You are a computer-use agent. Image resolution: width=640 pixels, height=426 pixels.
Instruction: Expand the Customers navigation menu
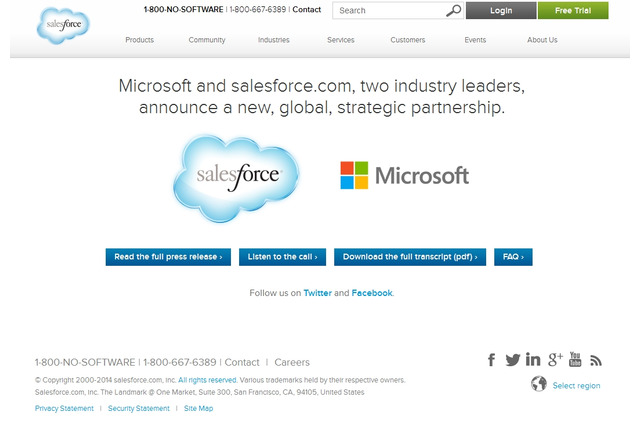click(x=407, y=40)
